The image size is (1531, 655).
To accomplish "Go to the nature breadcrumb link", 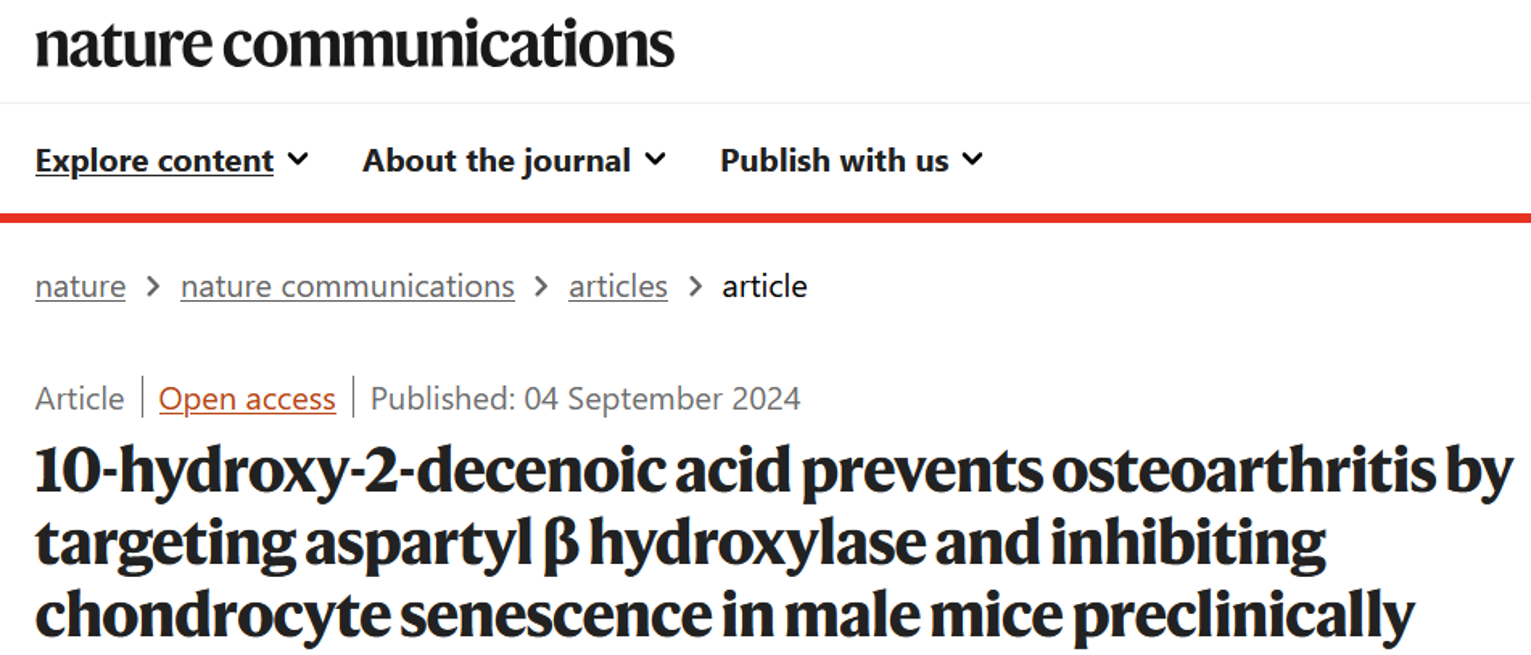I will [80, 287].
